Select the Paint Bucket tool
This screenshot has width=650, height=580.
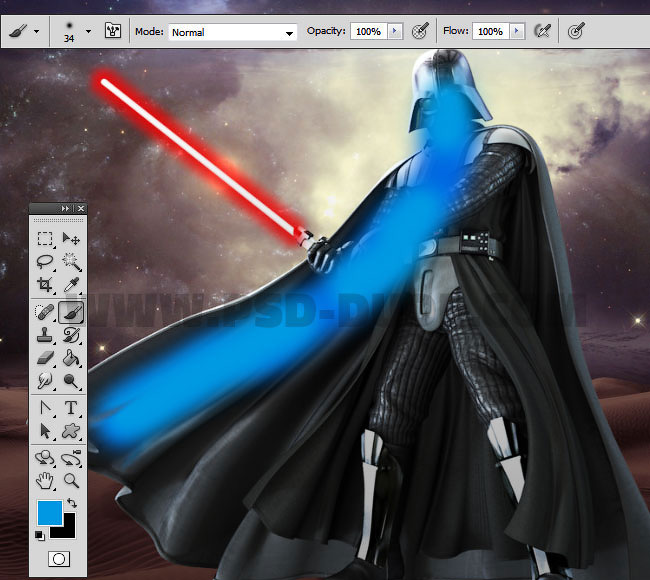[71, 358]
